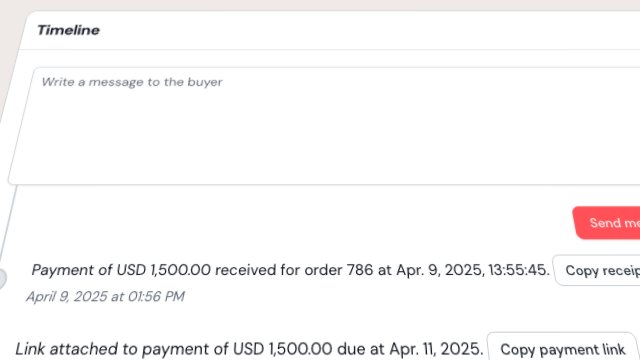Click the USD 1,500.00 received amount
640x360 pixels.
(x=163, y=270)
